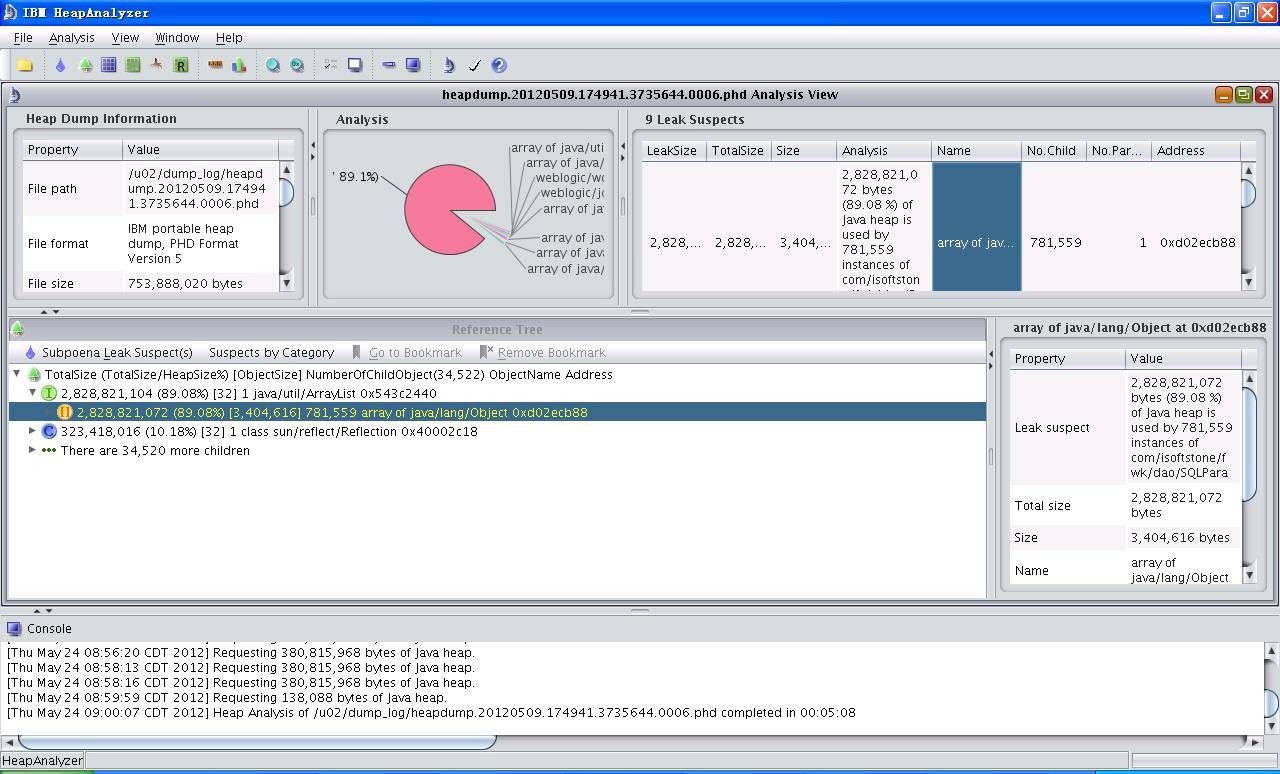Collapse the TotalSize root tree node
The image size is (1280, 774).
(17, 374)
